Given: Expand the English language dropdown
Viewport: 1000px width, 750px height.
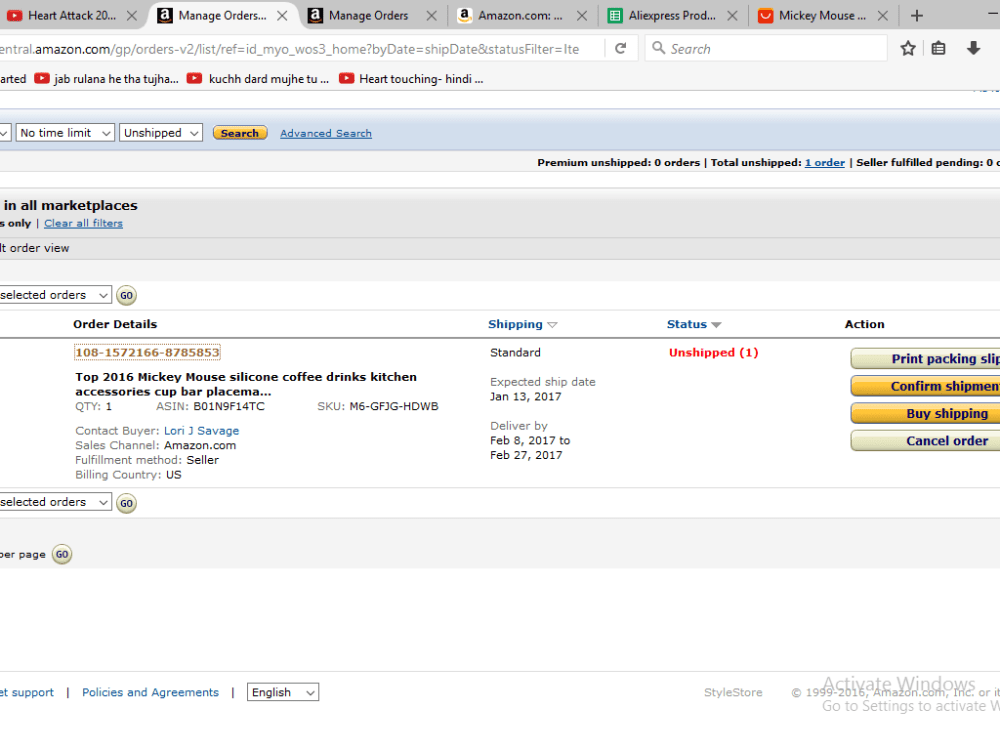Looking at the screenshot, I should [x=283, y=692].
